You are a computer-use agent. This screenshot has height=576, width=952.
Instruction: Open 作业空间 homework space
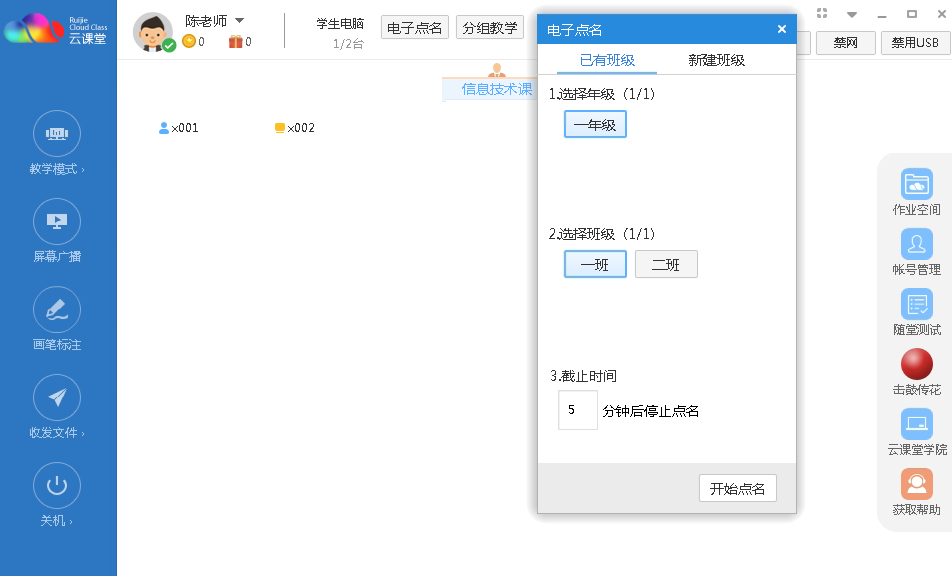point(916,184)
